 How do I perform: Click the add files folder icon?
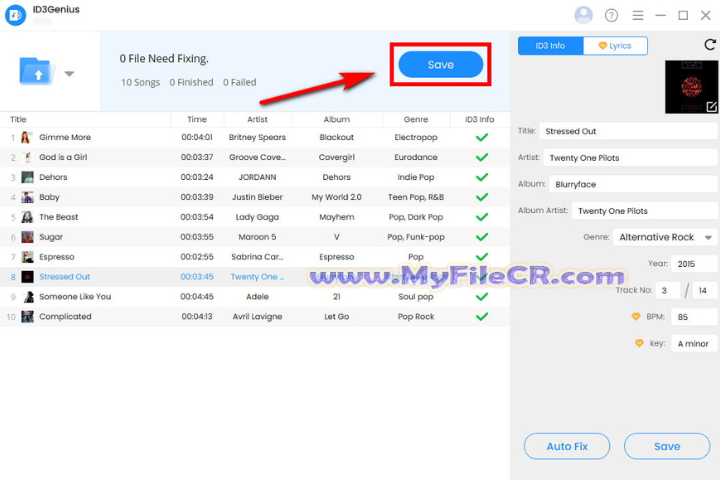coord(37,71)
